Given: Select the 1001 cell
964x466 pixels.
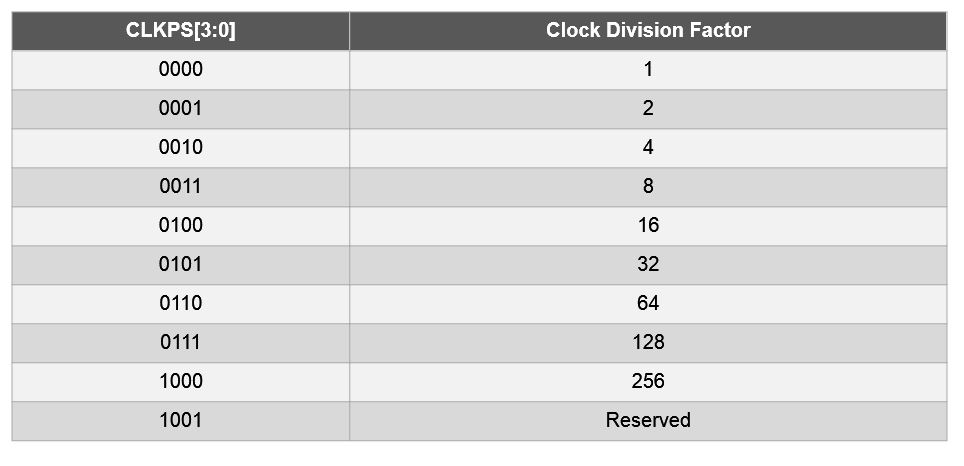Looking at the screenshot, I should [x=181, y=421].
